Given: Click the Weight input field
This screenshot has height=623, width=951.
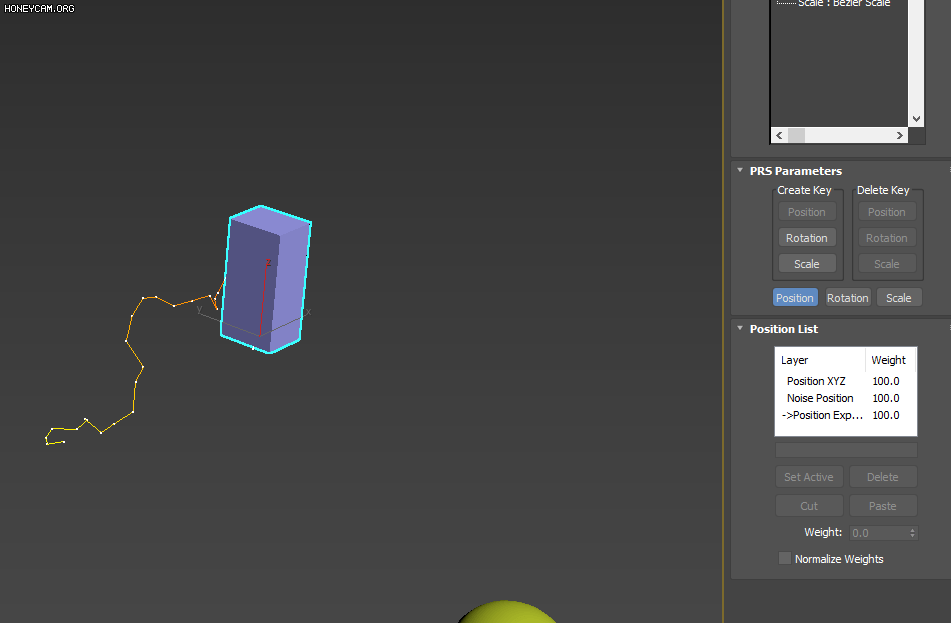Looking at the screenshot, I should tap(878, 533).
